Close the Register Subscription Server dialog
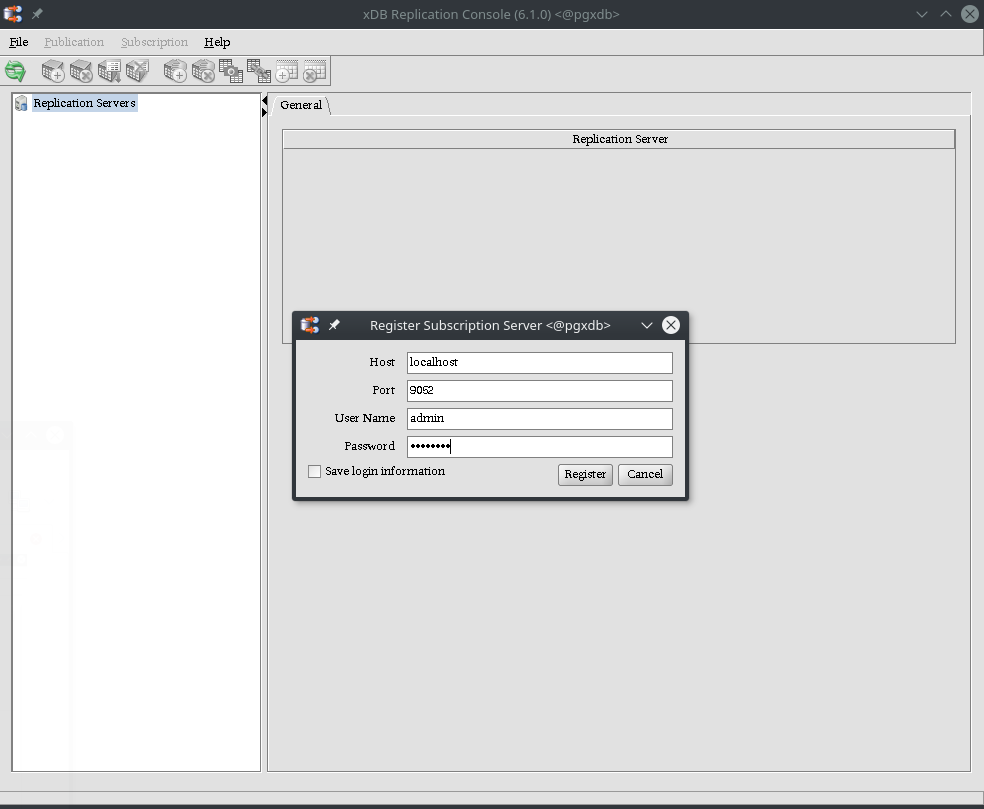Image resolution: width=984 pixels, height=809 pixels. click(x=671, y=325)
